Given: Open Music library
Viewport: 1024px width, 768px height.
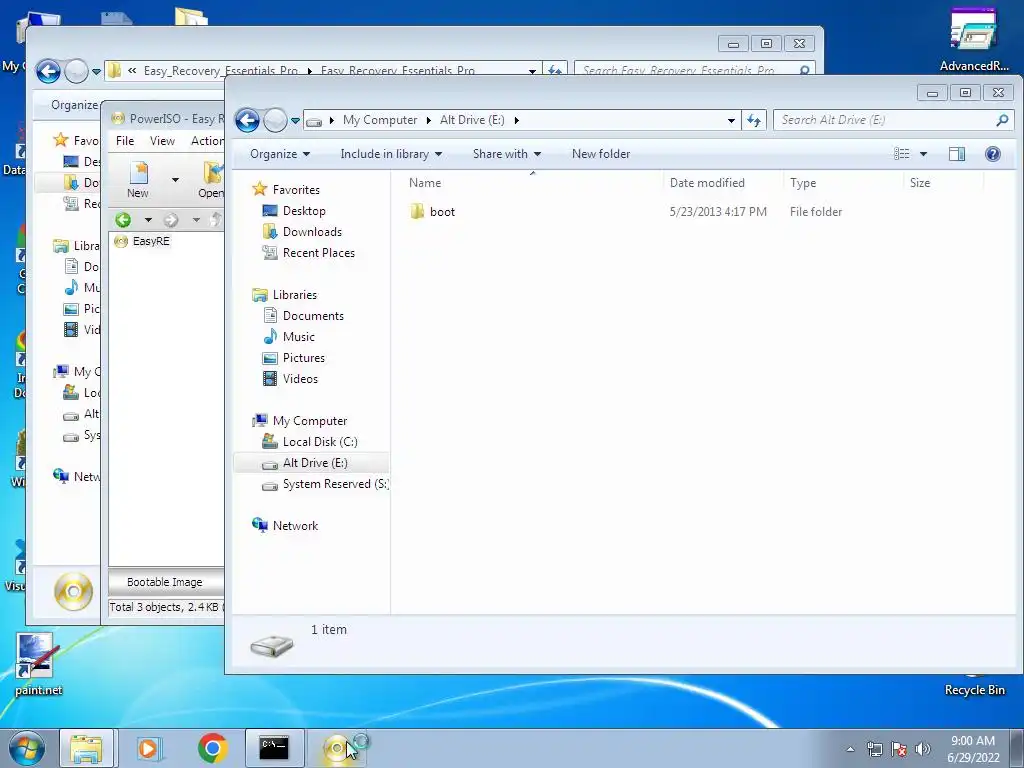Looking at the screenshot, I should tap(298, 337).
